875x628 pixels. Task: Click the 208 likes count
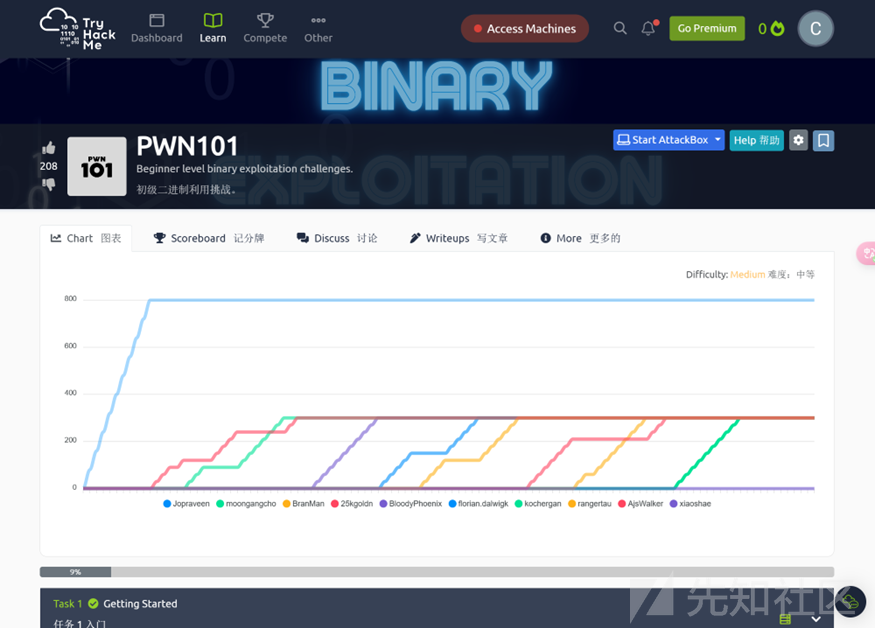click(x=49, y=166)
